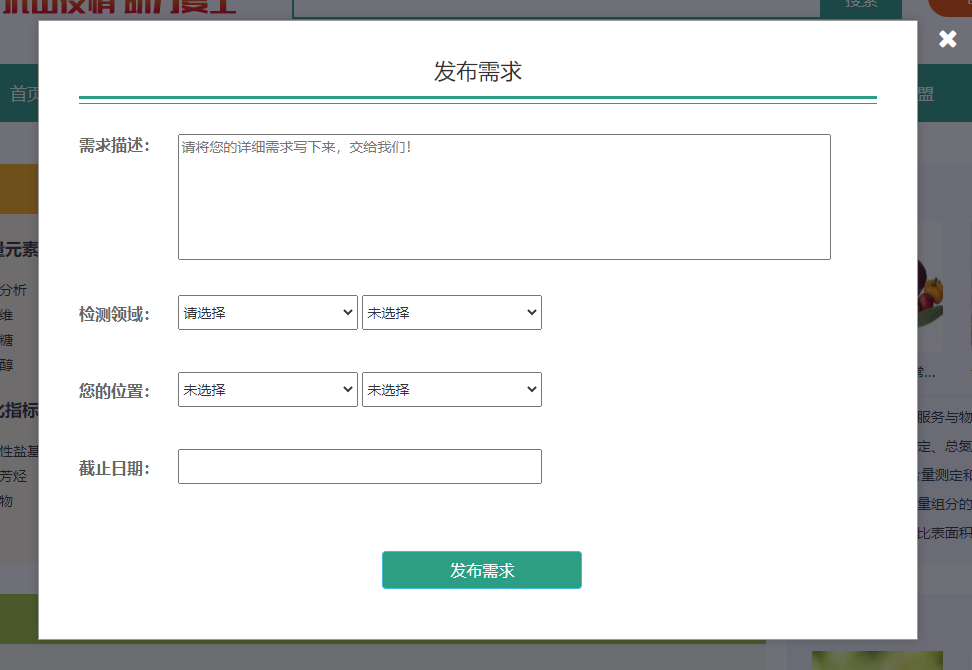Open the 比表面积 link on the right
This screenshot has width=972, height=670.
coord(943,533)
